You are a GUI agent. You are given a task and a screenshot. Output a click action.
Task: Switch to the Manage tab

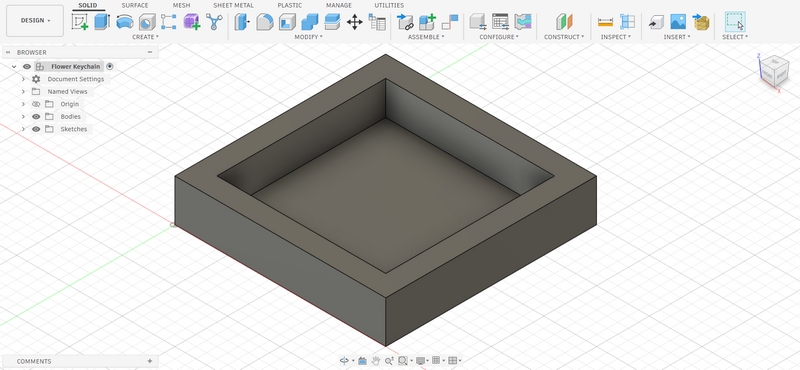(x=339, y=5)
